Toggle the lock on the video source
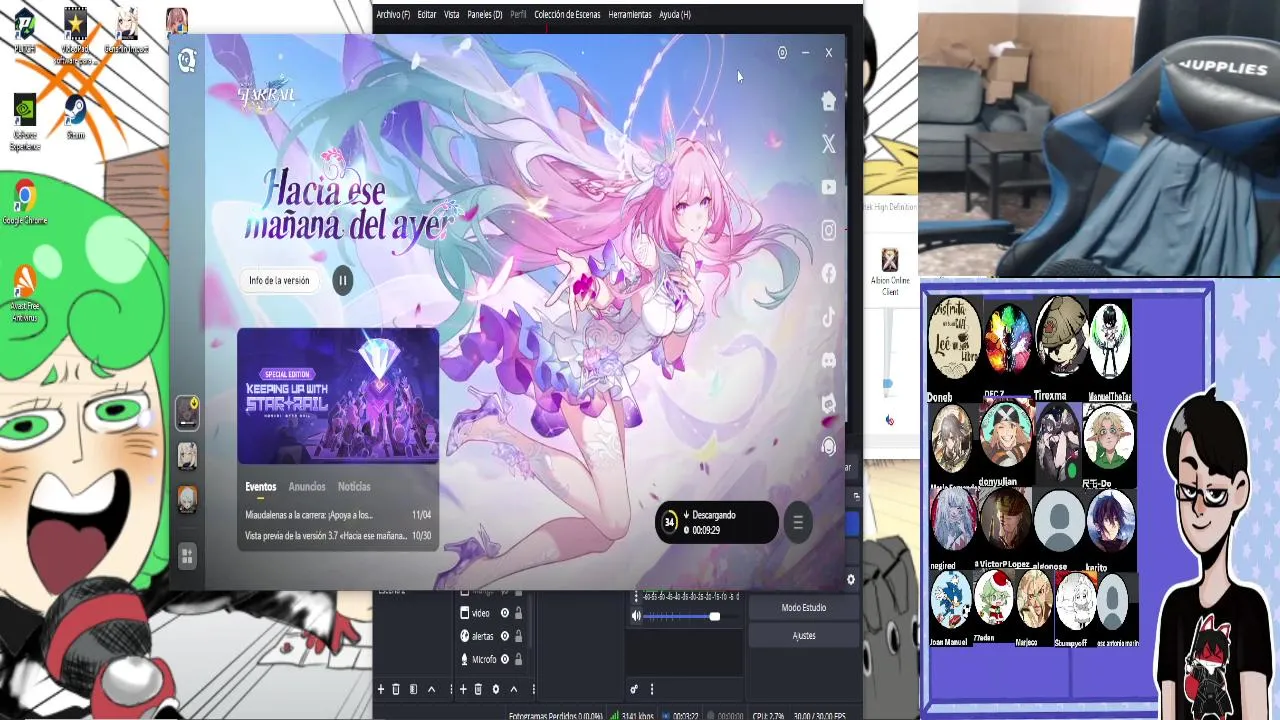The image size is (1280, 720). 519,614
